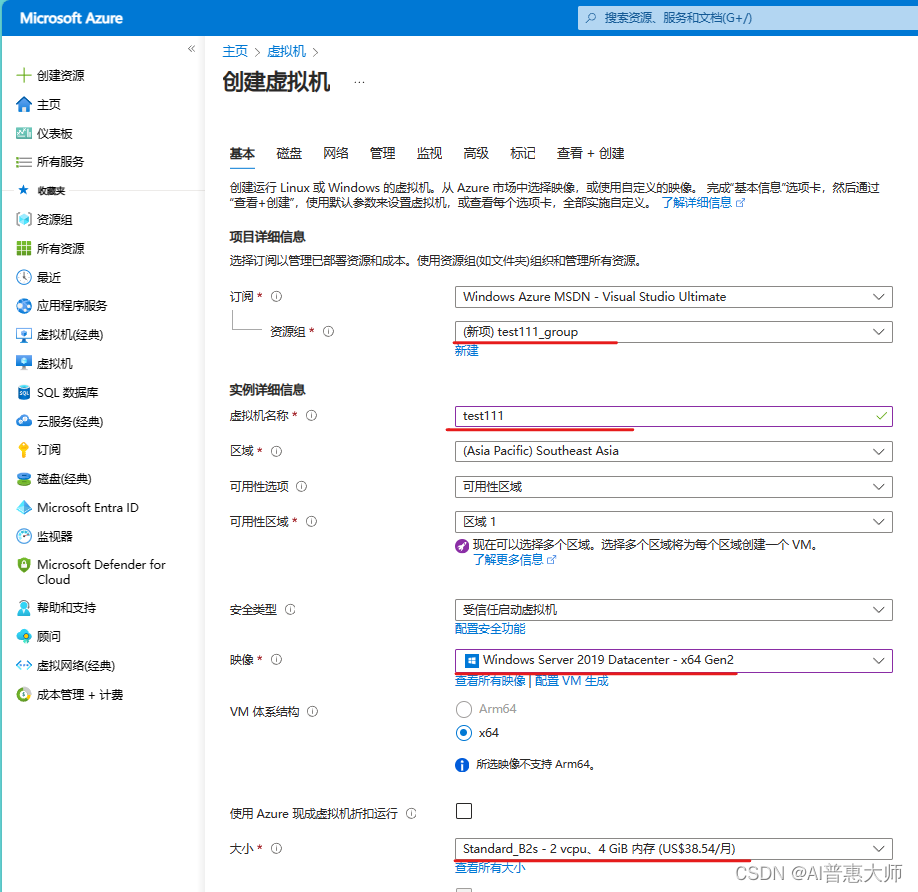Click the 查看所有大小 link
The height and width of the screenshot is (892, 918).
click(490, 868)
